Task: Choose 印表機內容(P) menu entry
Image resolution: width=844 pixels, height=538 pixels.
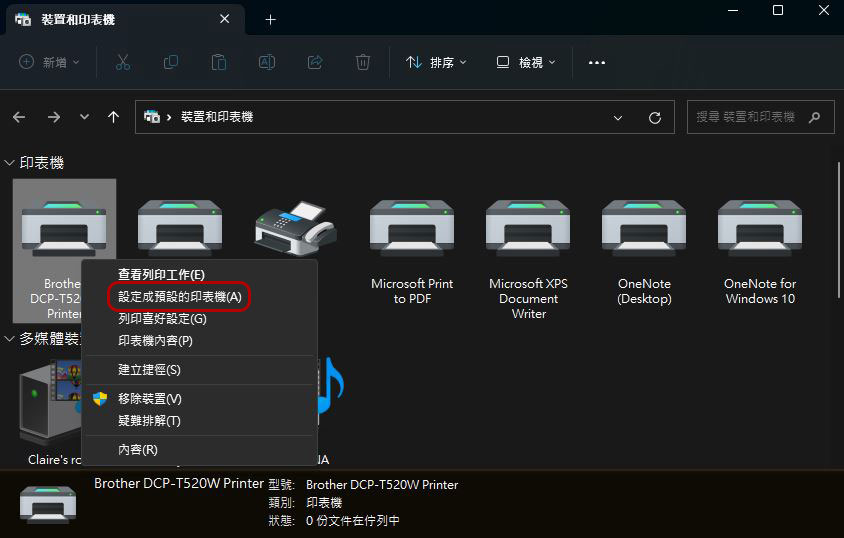Action: point(199,341)
